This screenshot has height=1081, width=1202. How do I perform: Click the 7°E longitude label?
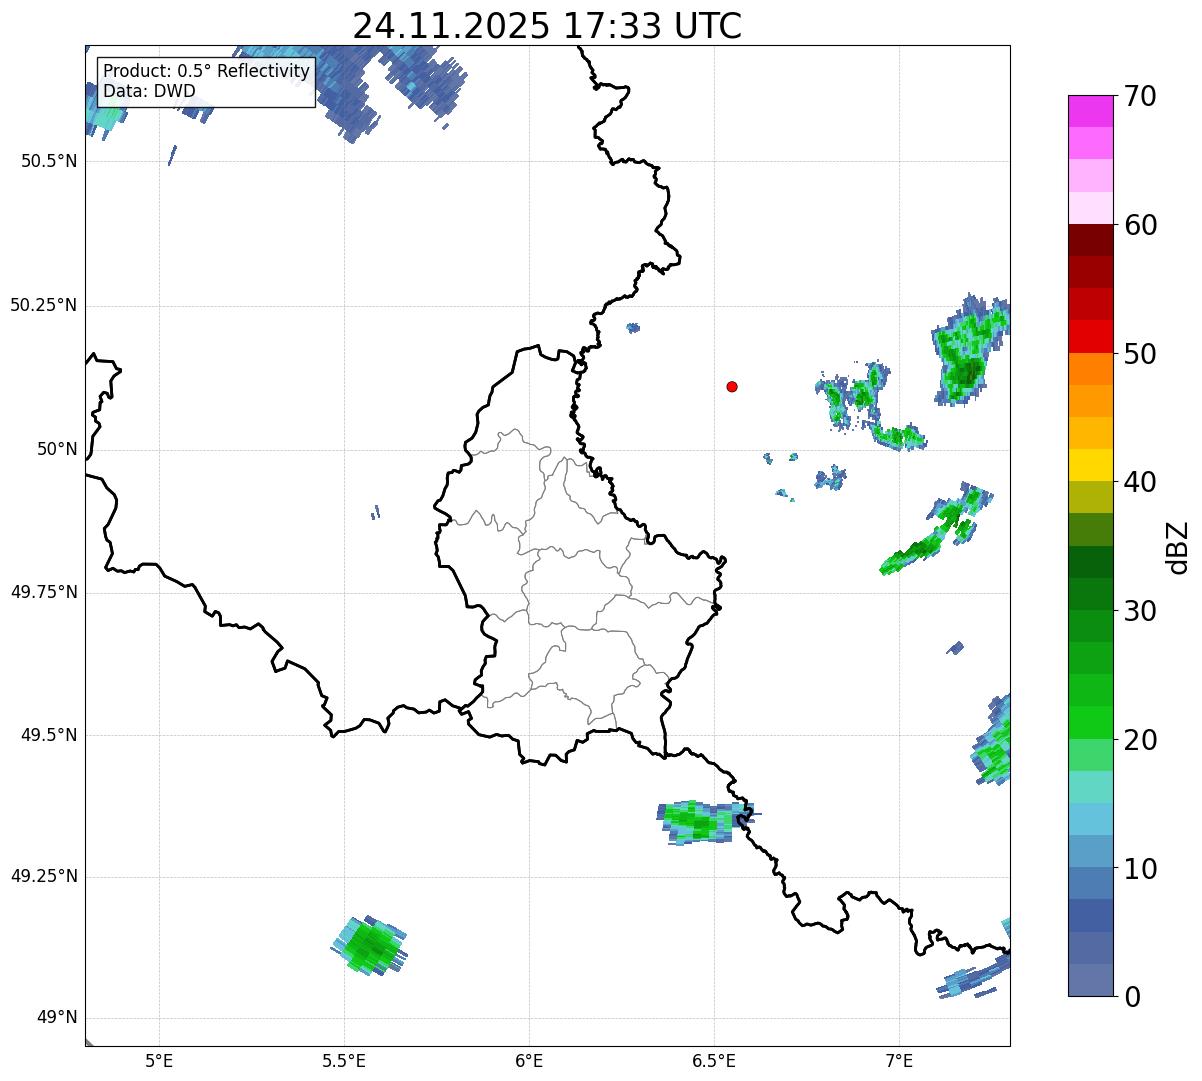(899, 1060)
